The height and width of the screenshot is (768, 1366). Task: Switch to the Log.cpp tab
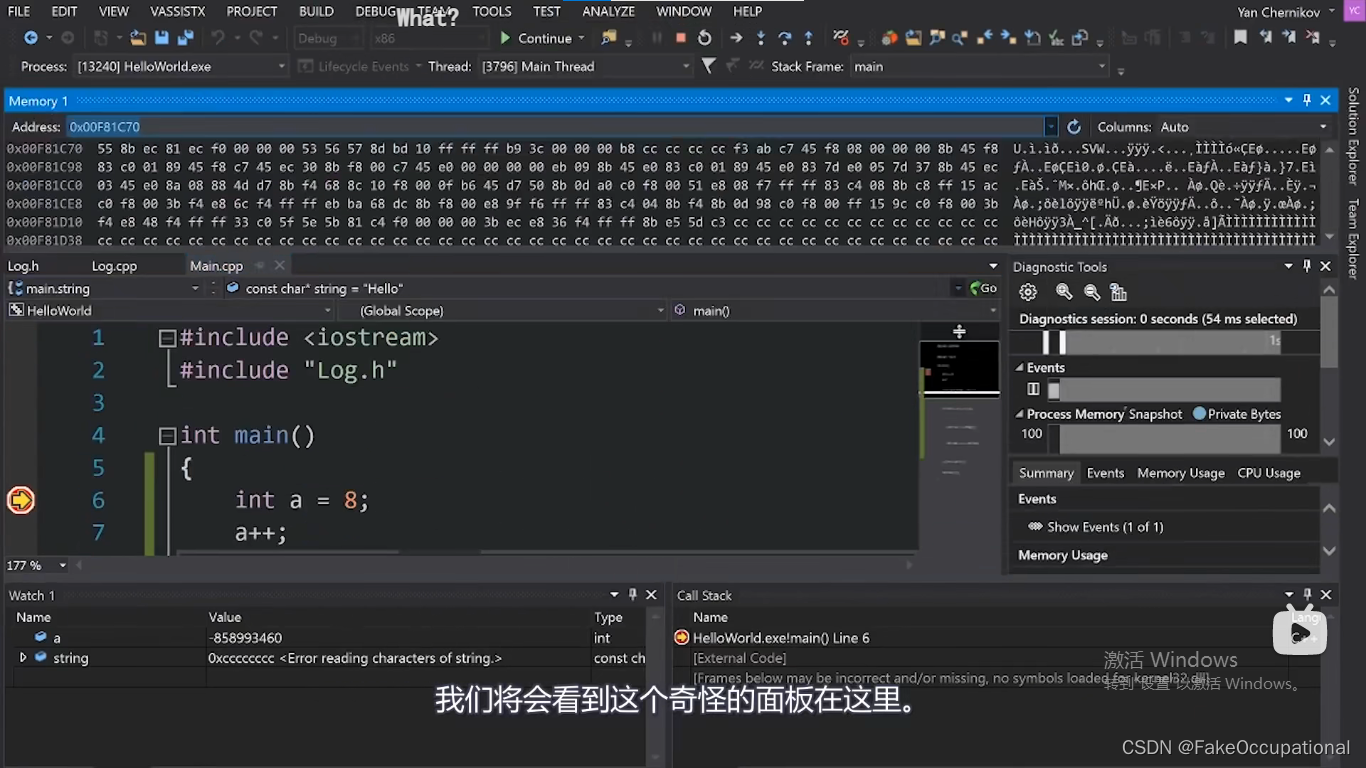114,266
